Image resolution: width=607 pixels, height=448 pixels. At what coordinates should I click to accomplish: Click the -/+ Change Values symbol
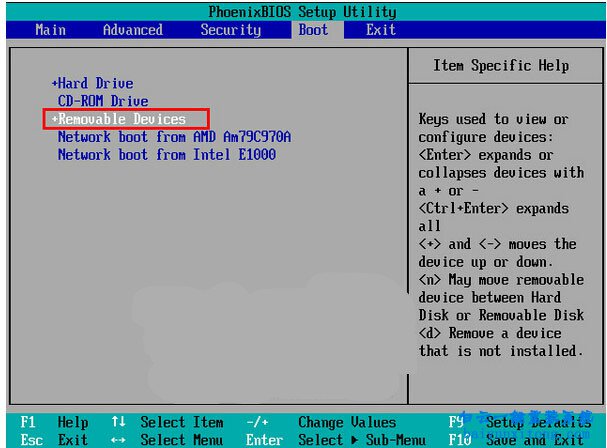(x=257, y=422)
